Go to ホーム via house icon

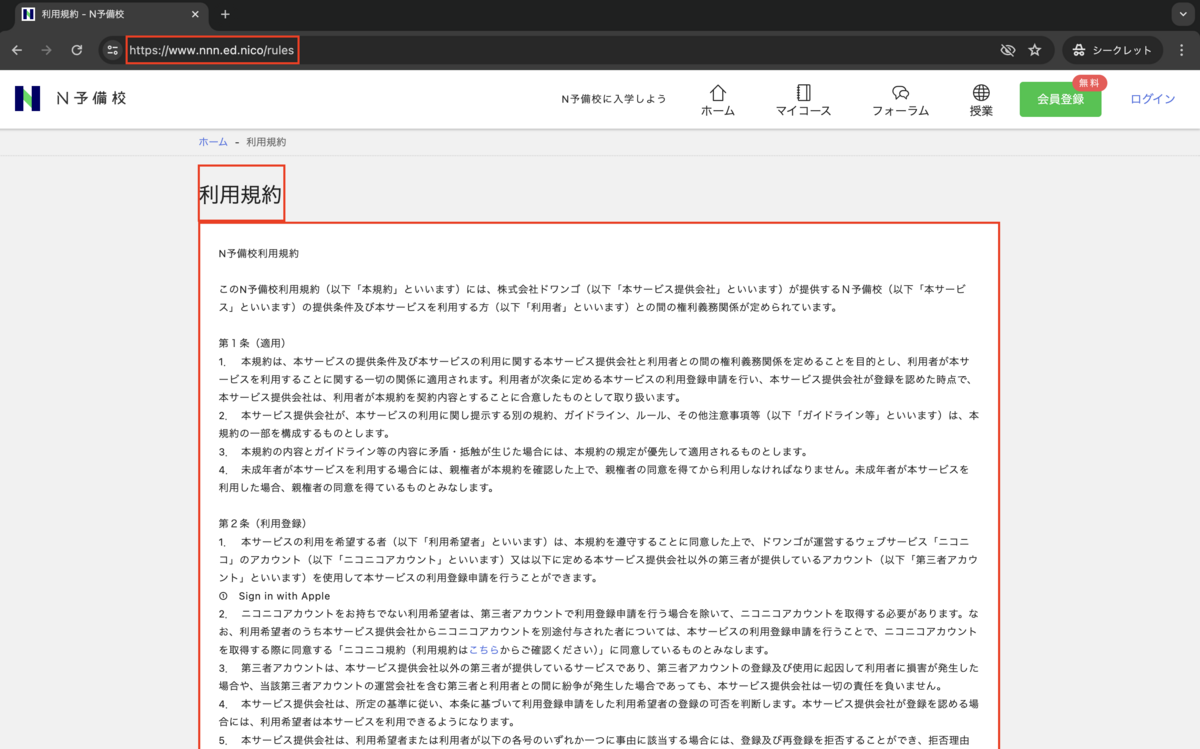click(718, 100)
